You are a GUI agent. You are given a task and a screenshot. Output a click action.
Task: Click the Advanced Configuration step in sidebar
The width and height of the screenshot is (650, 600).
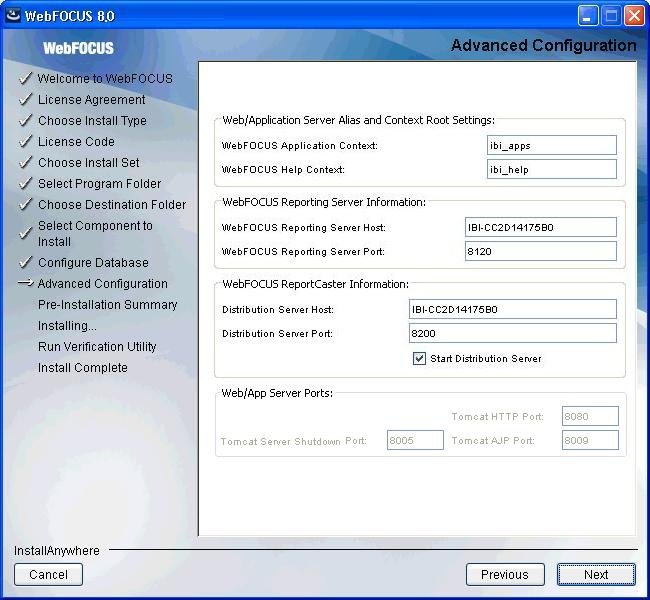103,284
